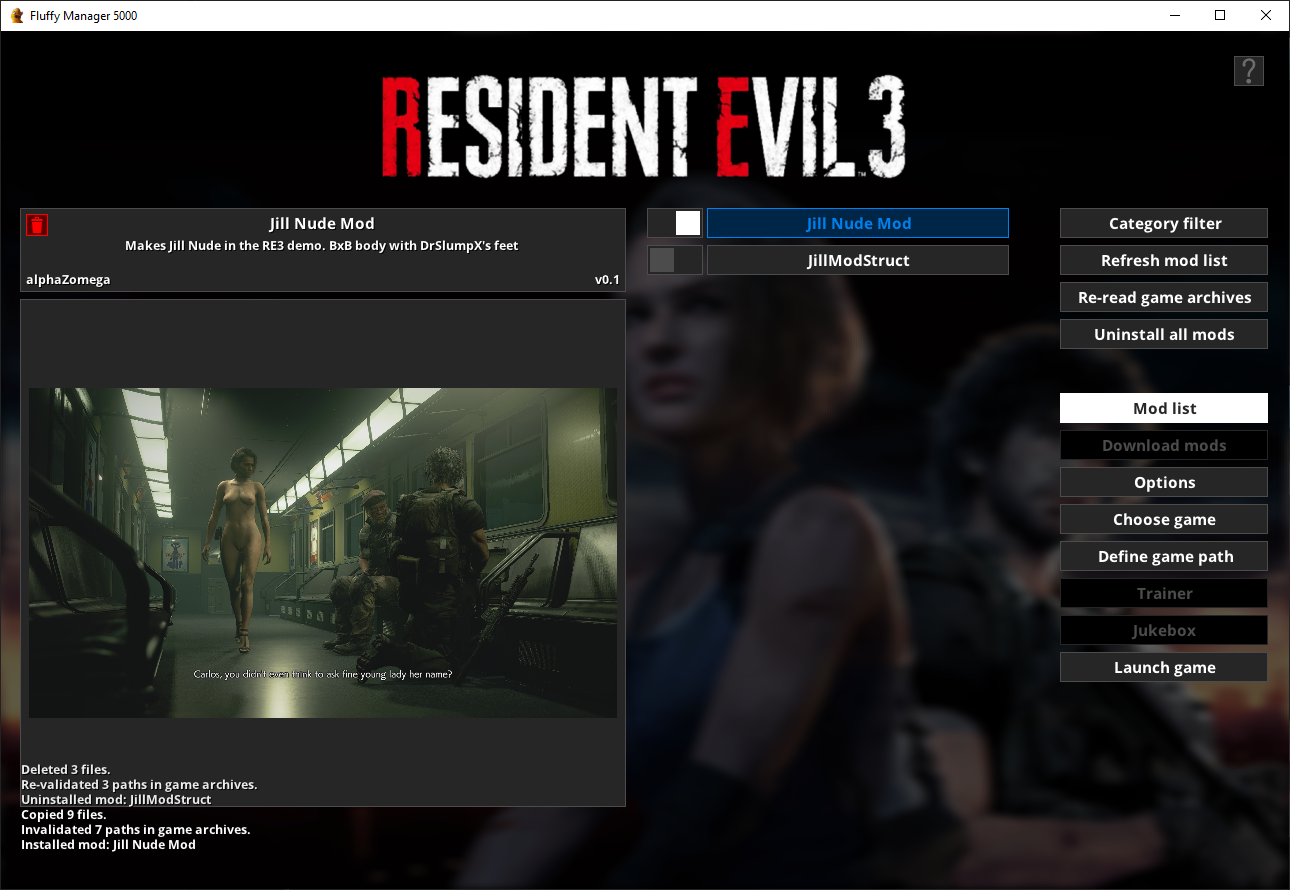1290x890 pixels.
Task: Click log line 'Re-validated 3 paths in game archives.'
Action: [x=139, y=785]
